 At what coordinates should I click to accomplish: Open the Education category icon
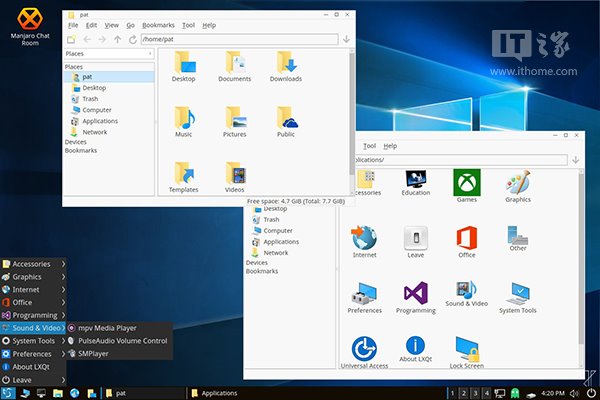point(416,183)
